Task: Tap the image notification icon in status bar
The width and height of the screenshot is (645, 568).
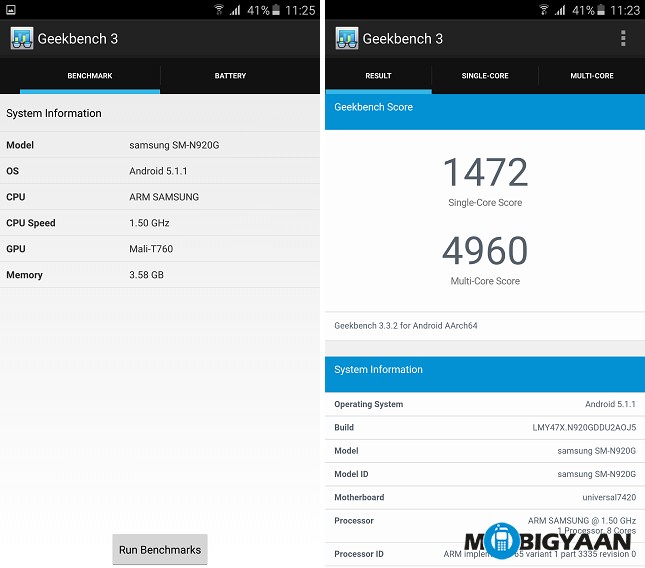Action: pos(11,10)
